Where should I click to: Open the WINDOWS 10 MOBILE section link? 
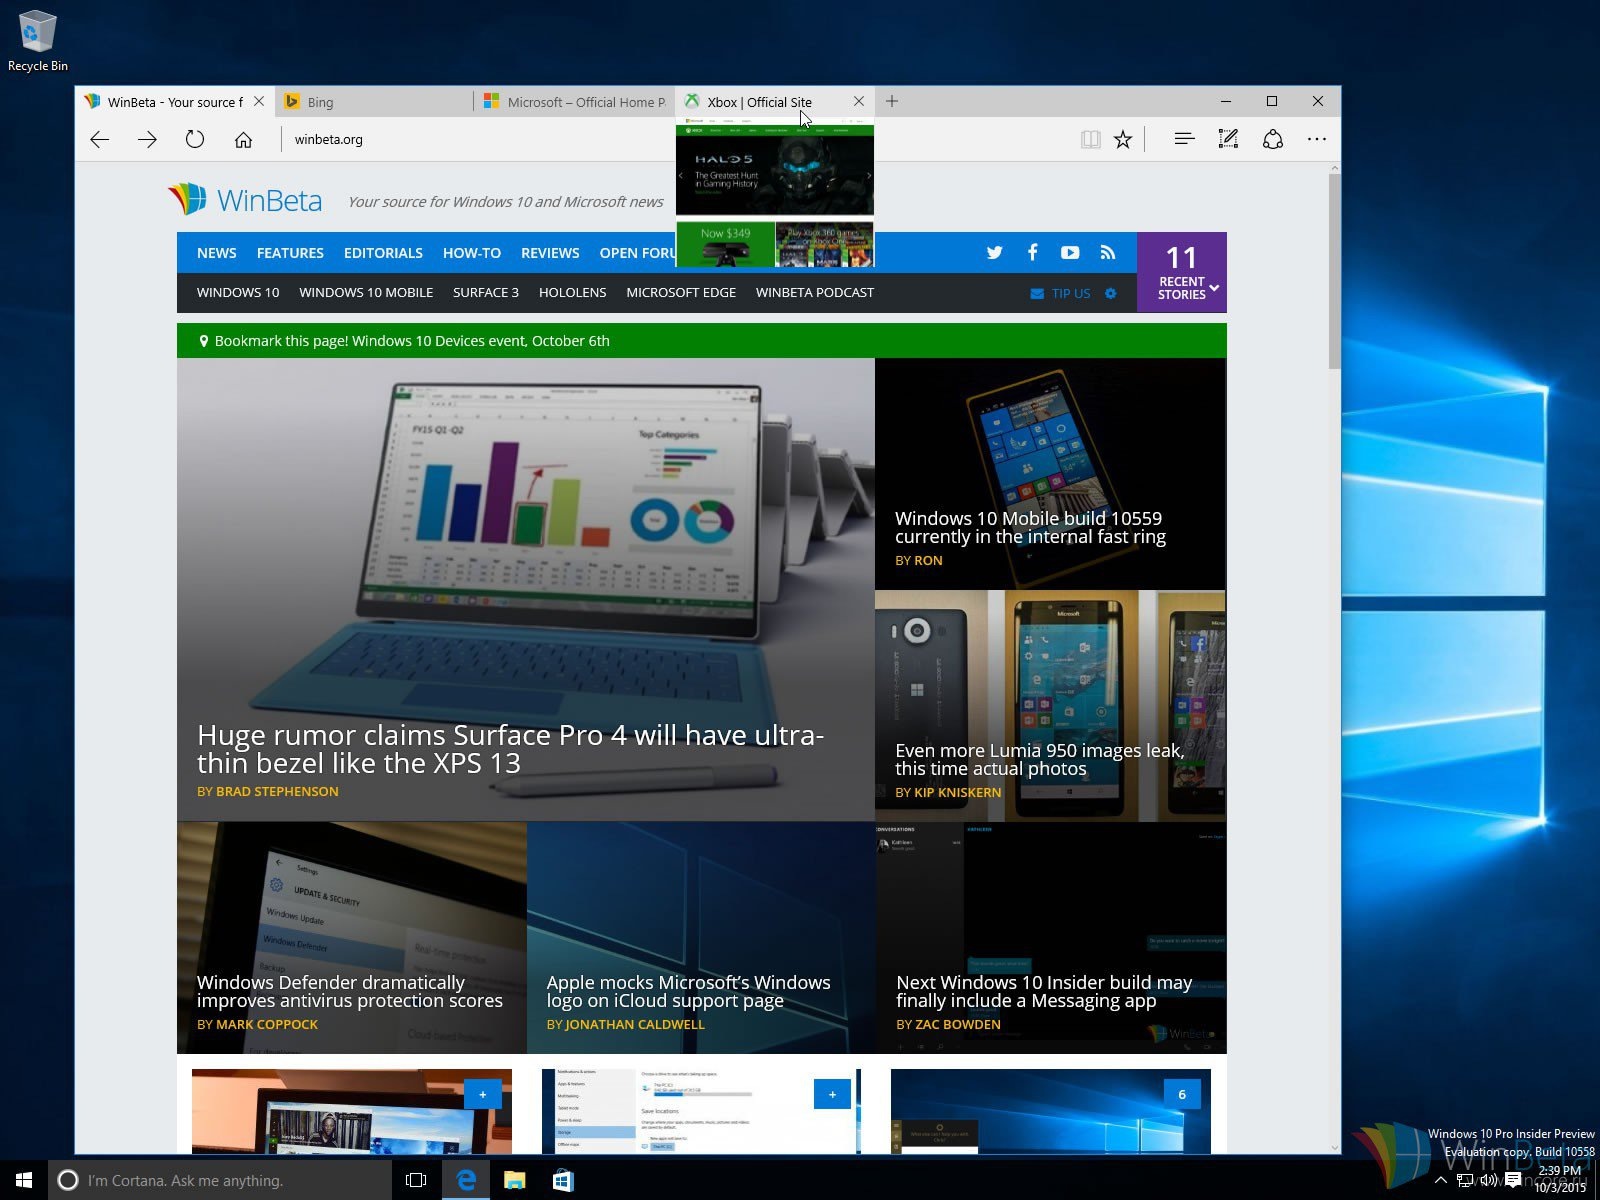pos(366,292)
